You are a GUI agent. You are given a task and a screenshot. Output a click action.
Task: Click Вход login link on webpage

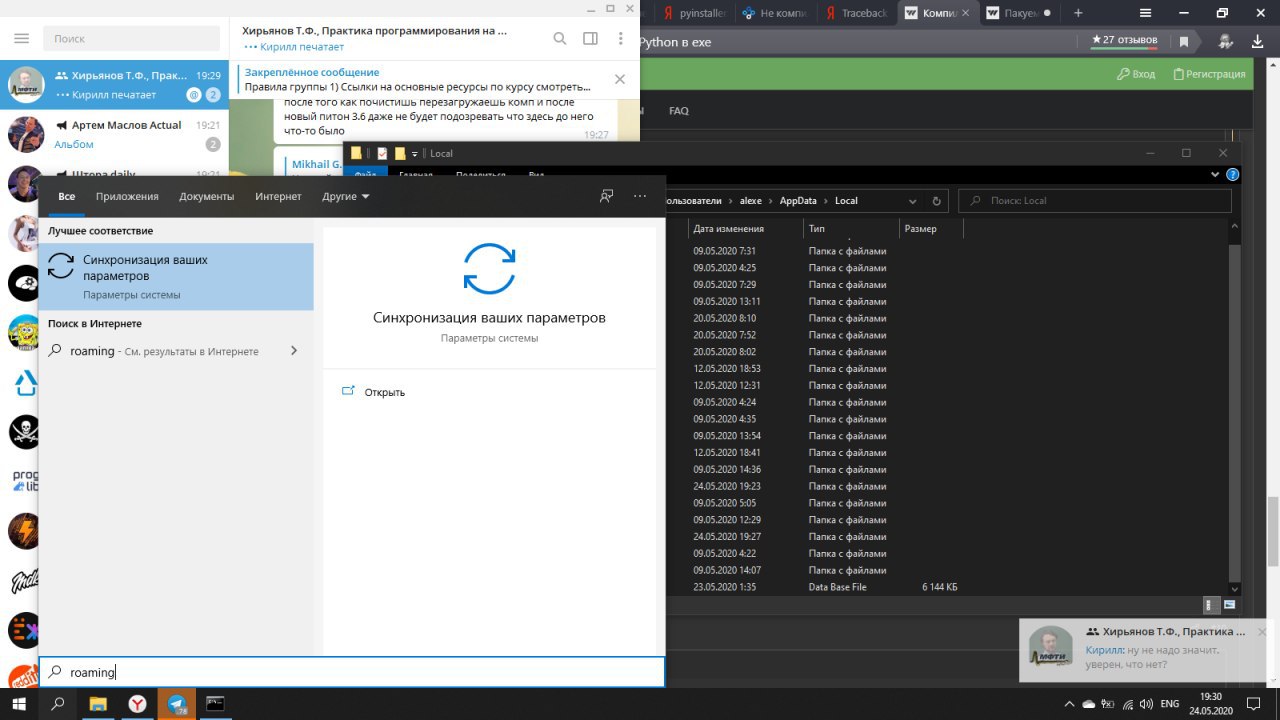pos(1136,74)
